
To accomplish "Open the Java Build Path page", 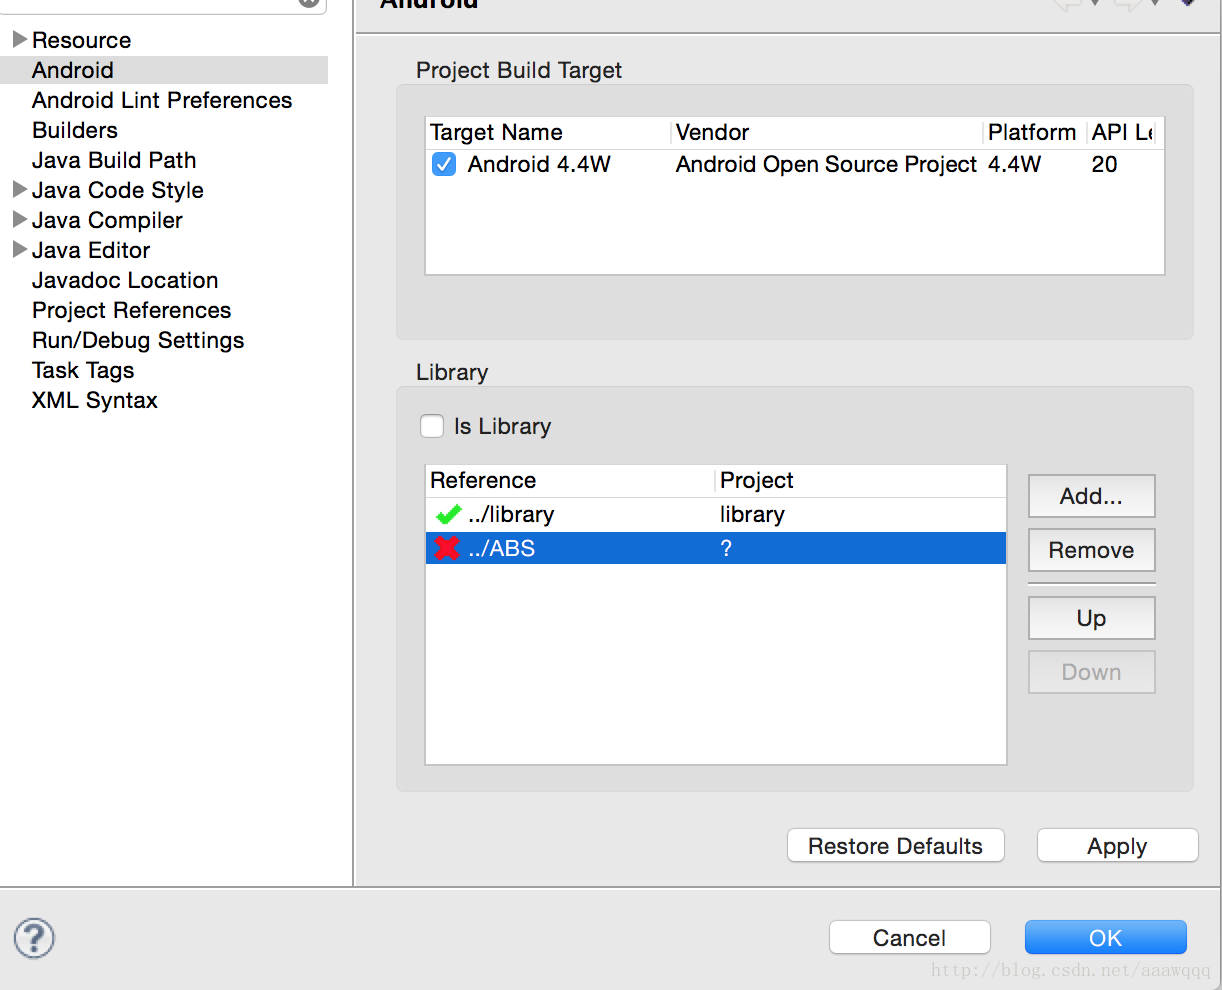I will point(114,160).
